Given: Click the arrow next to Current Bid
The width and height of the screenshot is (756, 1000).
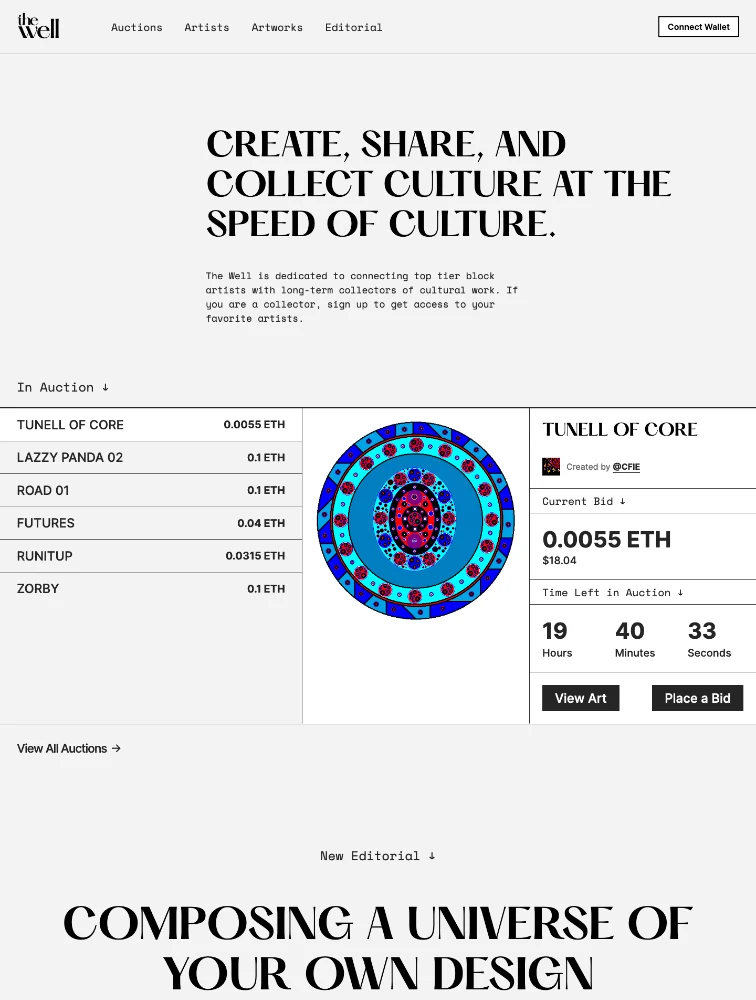Looking at the screenshot, I should pyautogui.click(x=623, y=501).
